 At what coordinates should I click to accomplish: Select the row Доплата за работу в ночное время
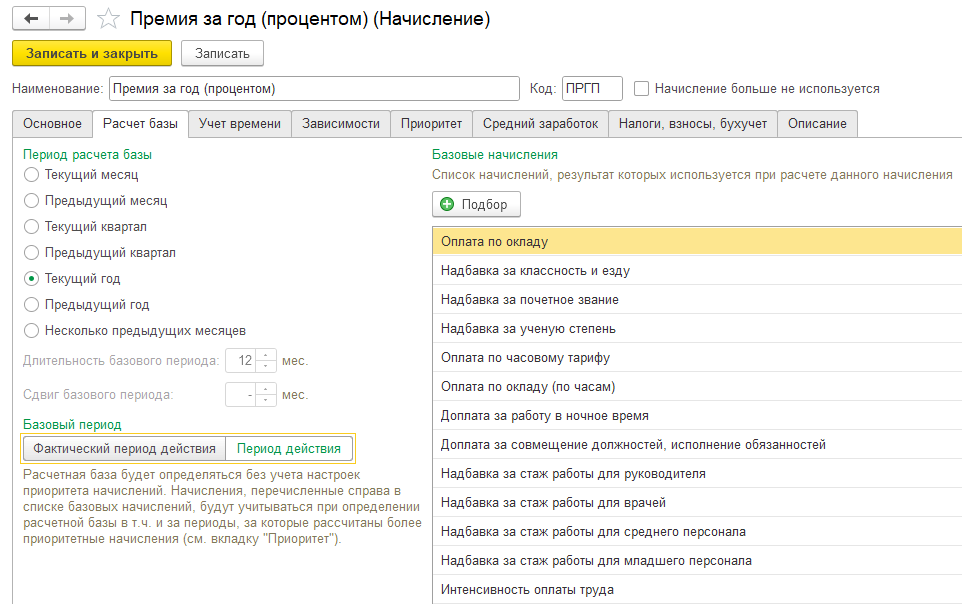[x=697, y=416]
